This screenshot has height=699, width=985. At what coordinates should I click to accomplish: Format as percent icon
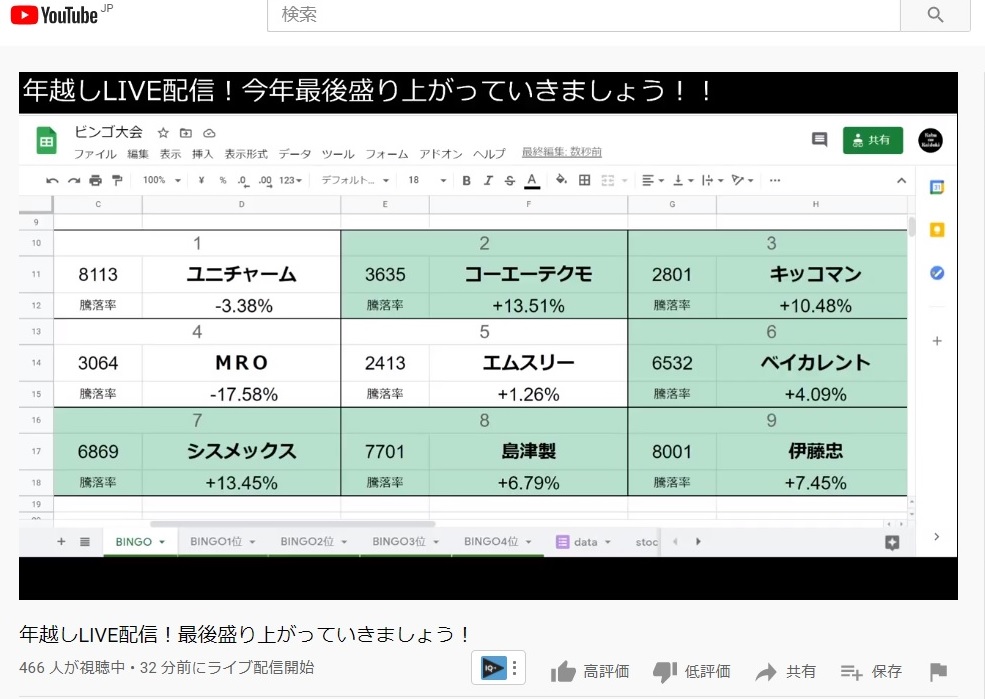tap(222, 180)
